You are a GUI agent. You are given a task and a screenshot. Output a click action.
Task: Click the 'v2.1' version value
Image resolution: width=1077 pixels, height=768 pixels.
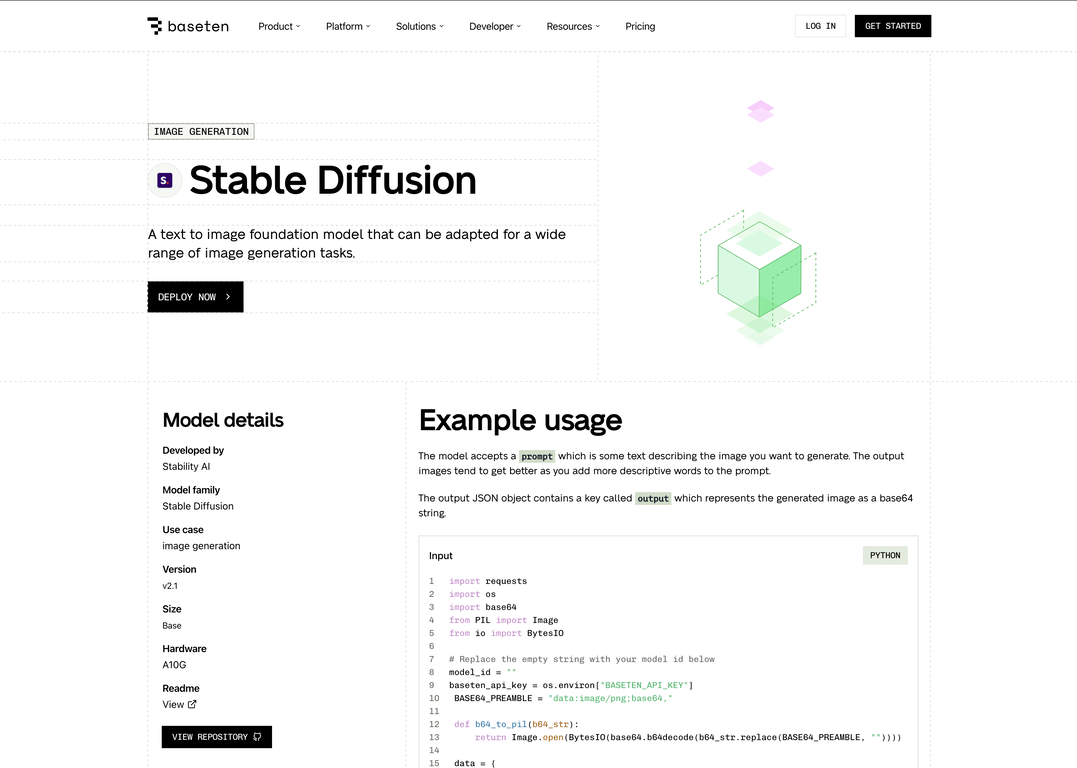(x=170, y=586)
